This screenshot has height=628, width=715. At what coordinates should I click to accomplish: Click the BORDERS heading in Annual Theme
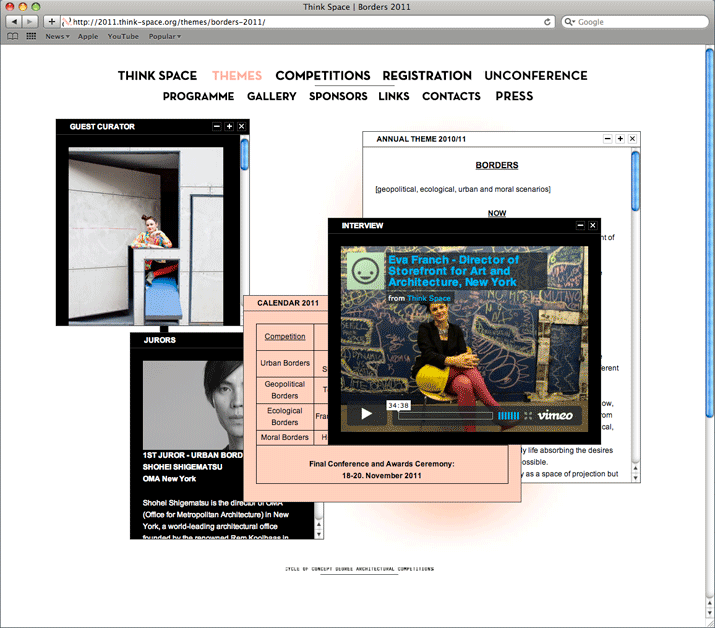tap(497, 165)
